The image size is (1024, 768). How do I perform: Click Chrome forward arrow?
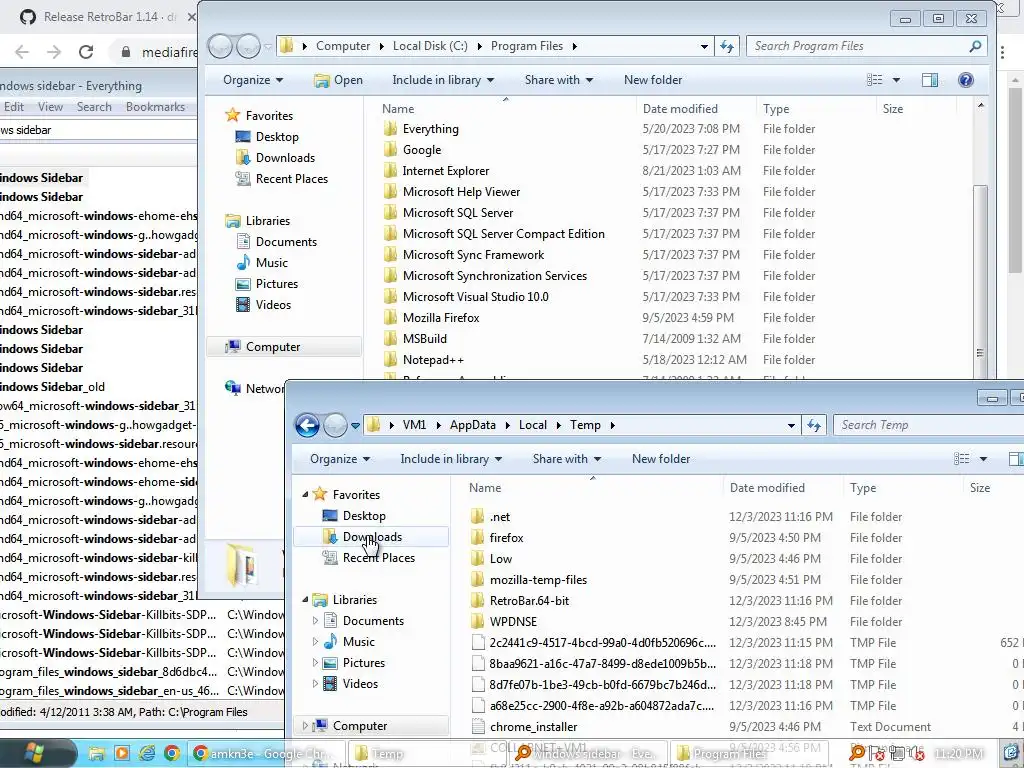[x=54, y=52]
